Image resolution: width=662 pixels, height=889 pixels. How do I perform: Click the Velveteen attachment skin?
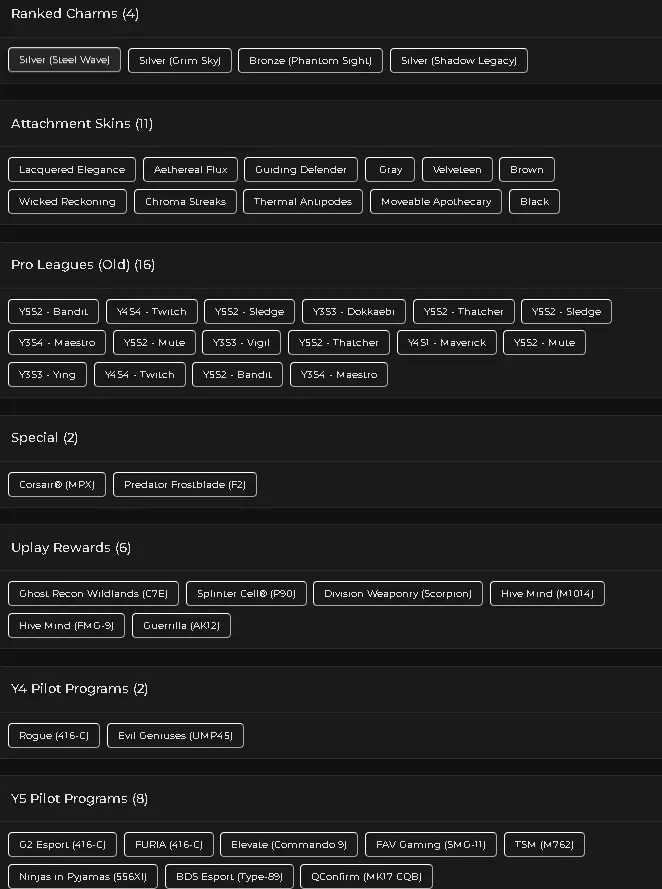(457, 170)
